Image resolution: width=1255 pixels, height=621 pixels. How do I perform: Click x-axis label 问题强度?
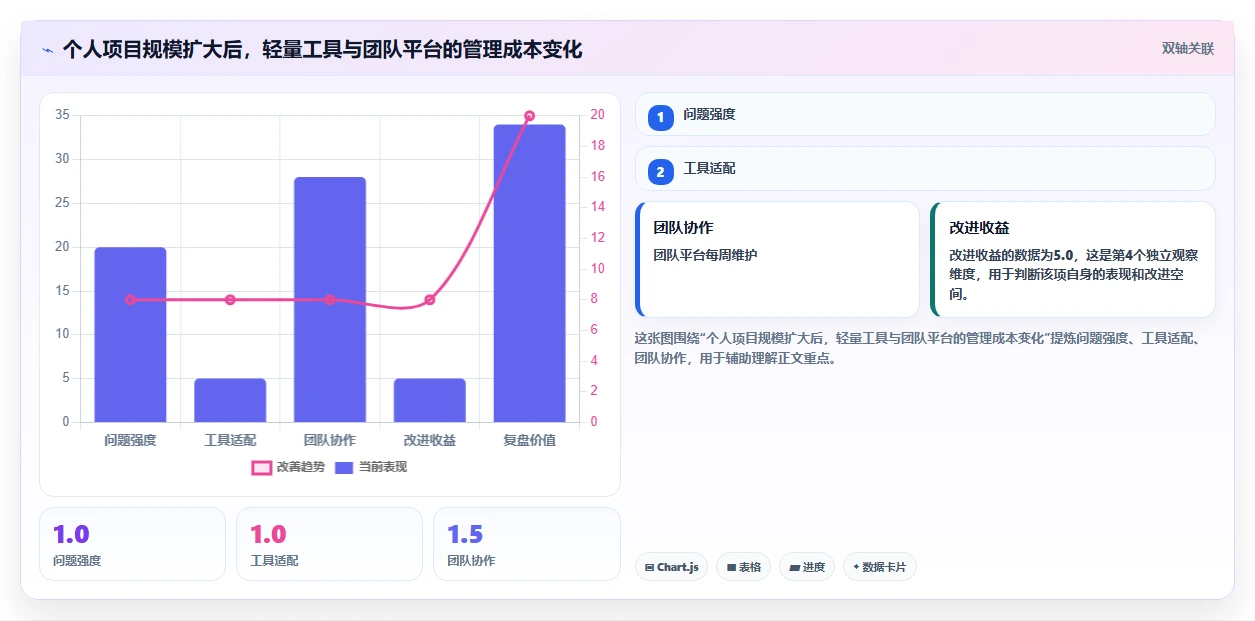tap(130, 440)
